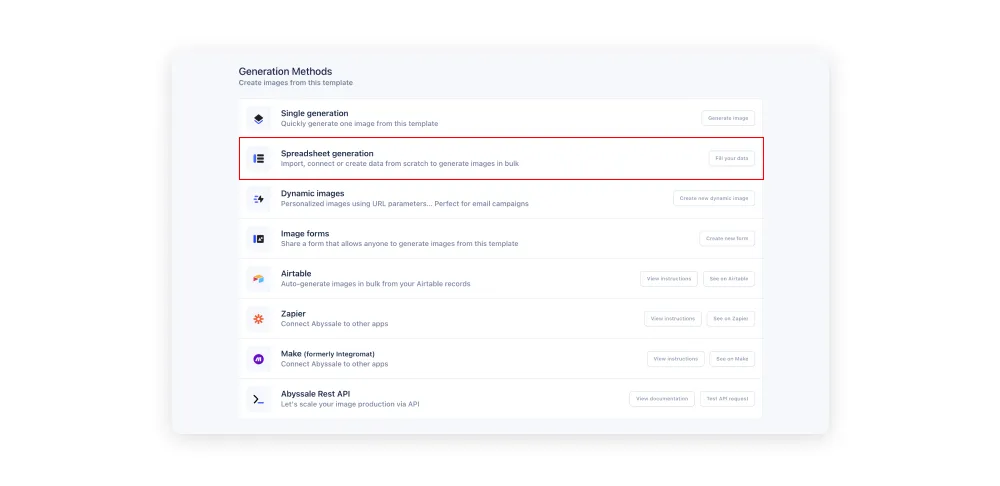The height and width of the screenshot is (486, 1000).
Task: Open the Fill your data button
Action: click(x=732, y=158)
